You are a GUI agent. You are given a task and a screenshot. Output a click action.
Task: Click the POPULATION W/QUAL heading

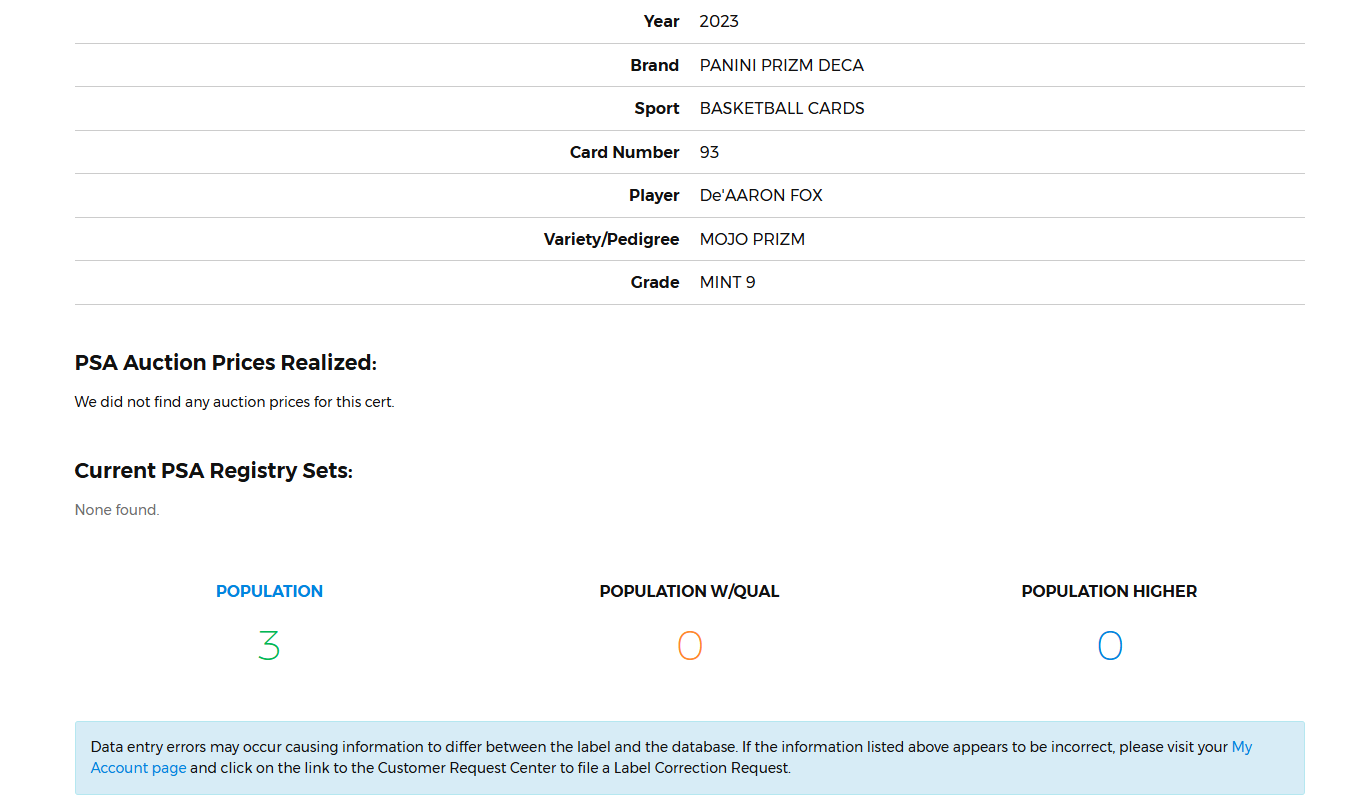[x=689, y=591]
